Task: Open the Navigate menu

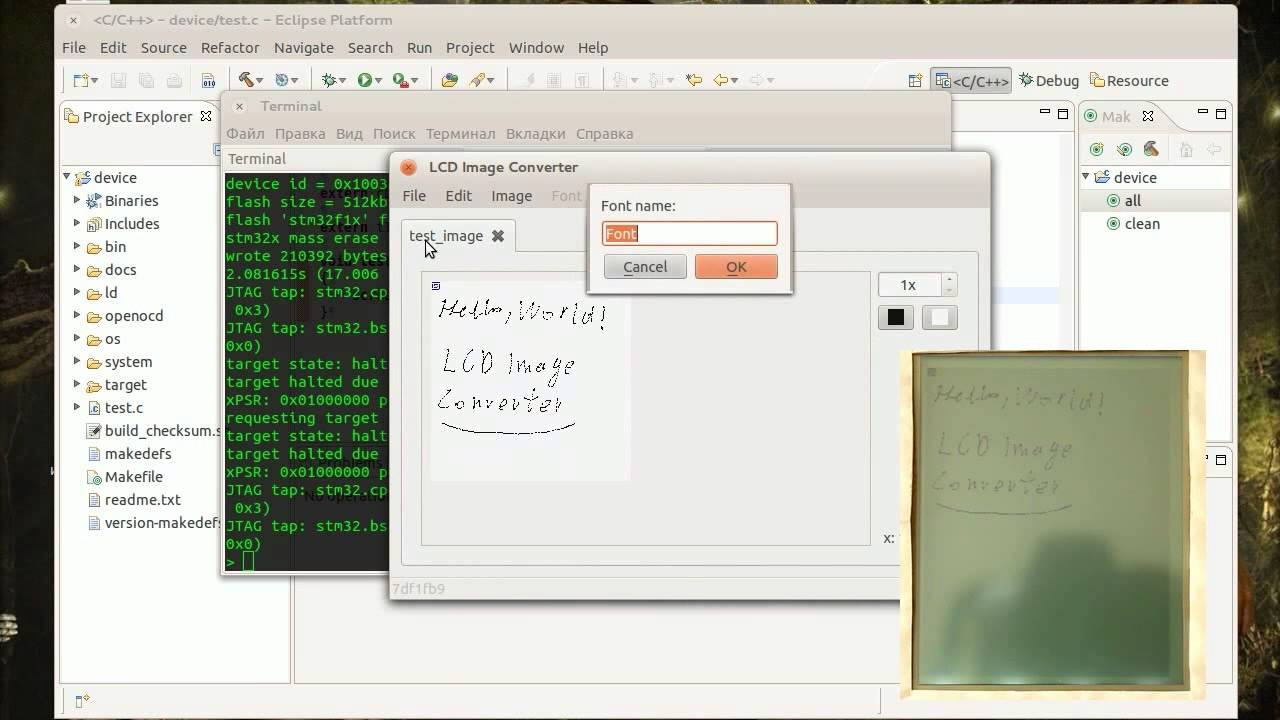Action: coord(304,47)
